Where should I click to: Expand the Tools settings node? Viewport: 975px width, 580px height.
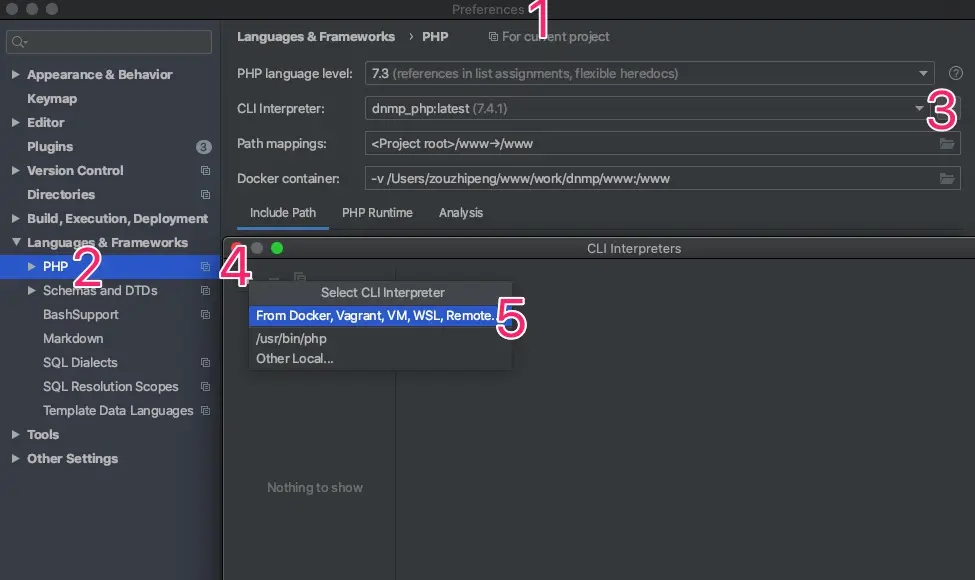[16, 435]
